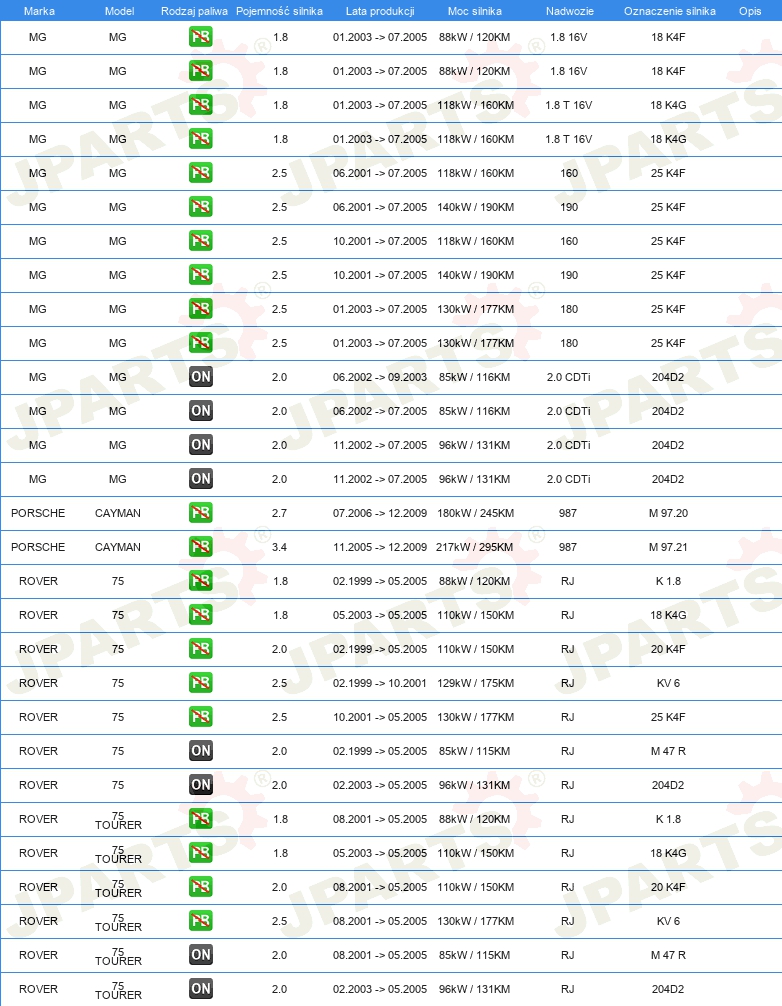Image resolution: width=782 pixels, height=1006 pixels.
Task: Click petrol icon in Rover 75 Tourer 20 K4F row
Action: click(x=201, y=887)
